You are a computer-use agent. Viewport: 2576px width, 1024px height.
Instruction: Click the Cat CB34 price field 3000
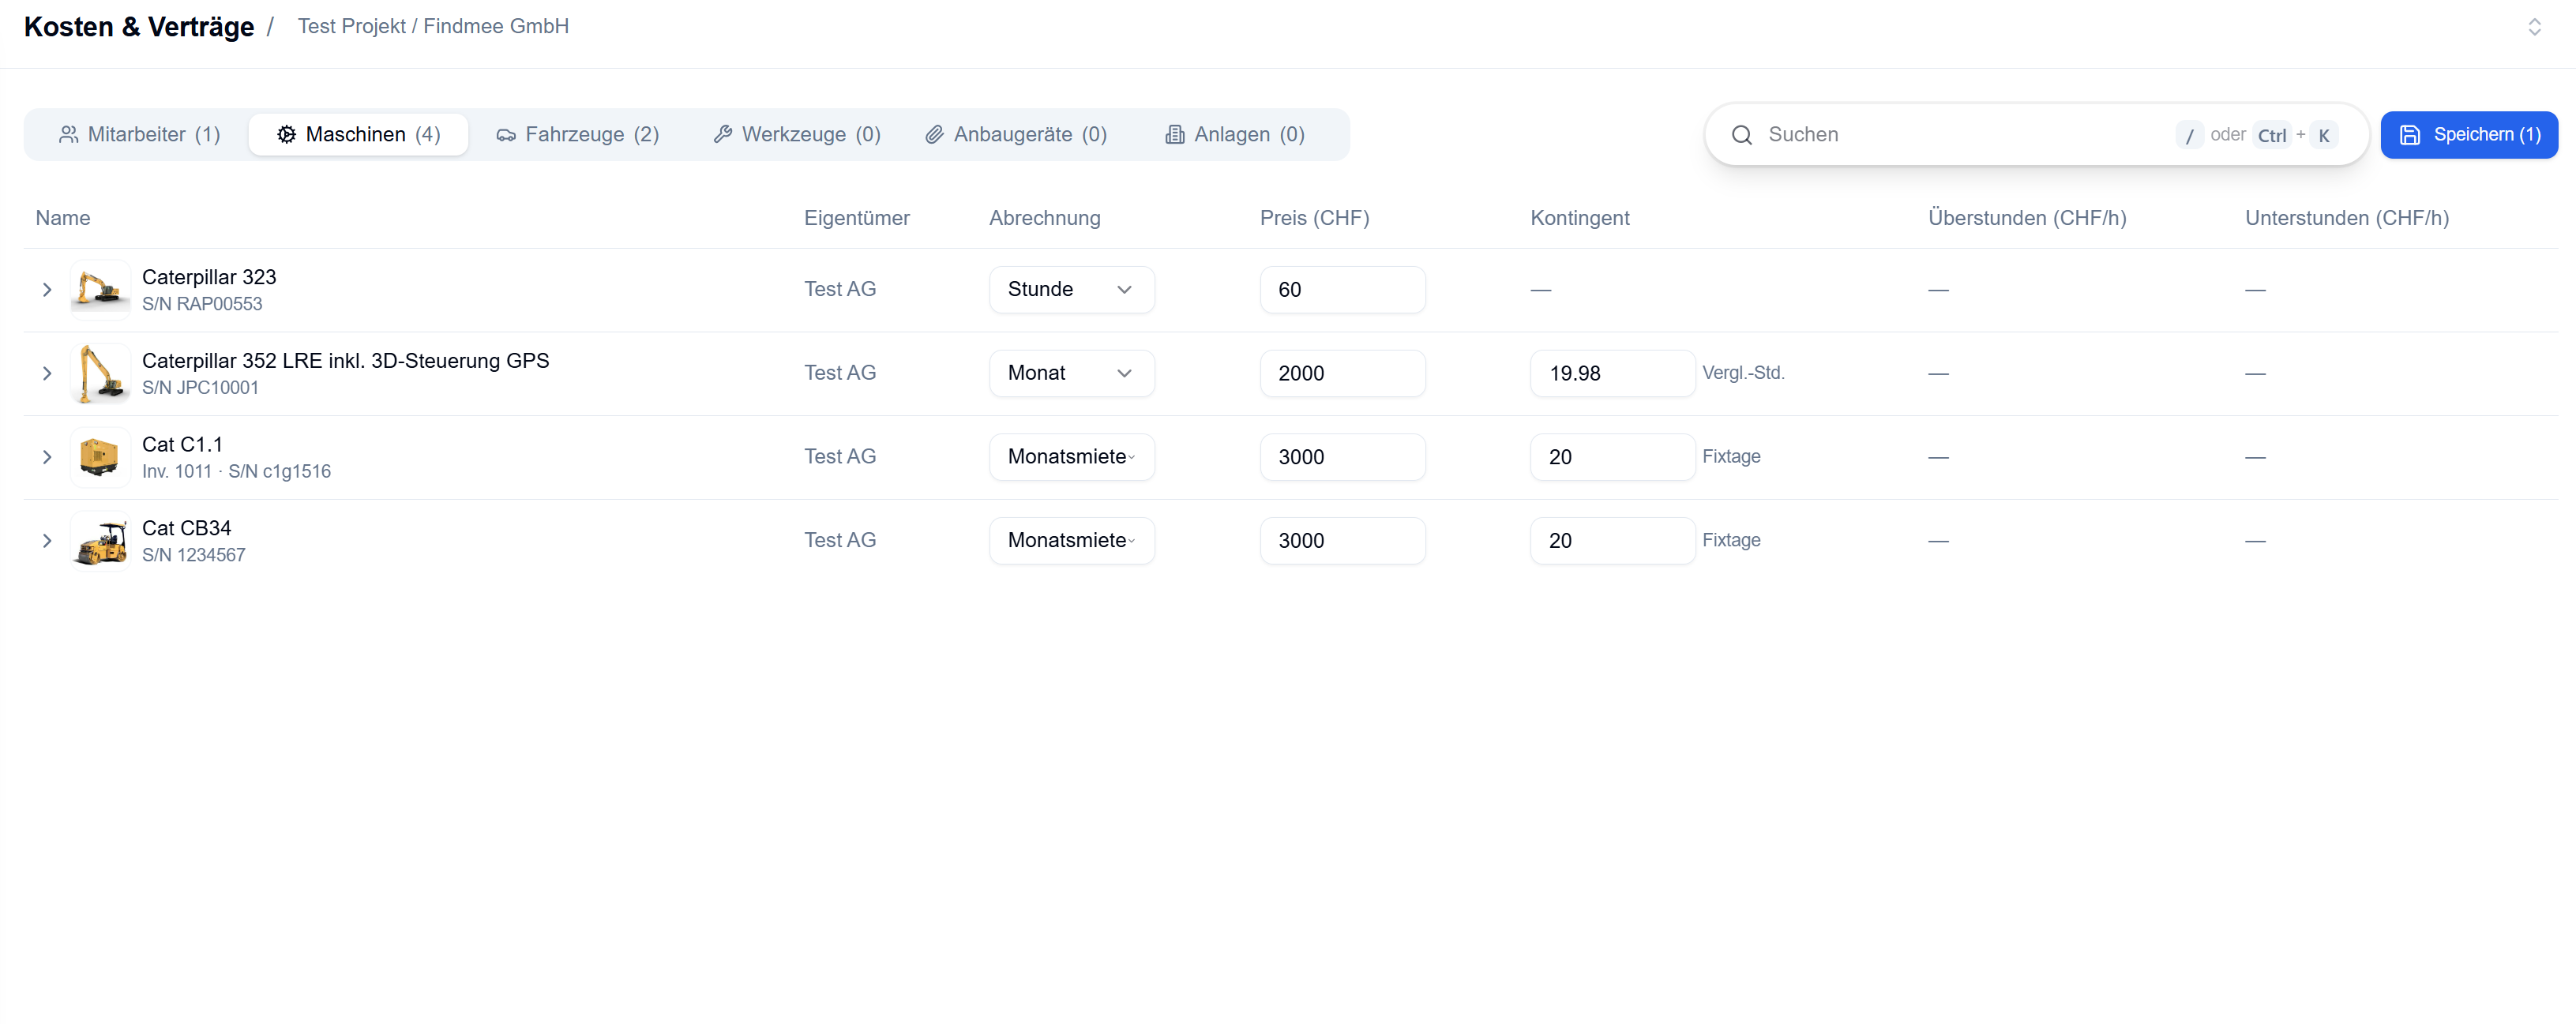click(1342, 540)
